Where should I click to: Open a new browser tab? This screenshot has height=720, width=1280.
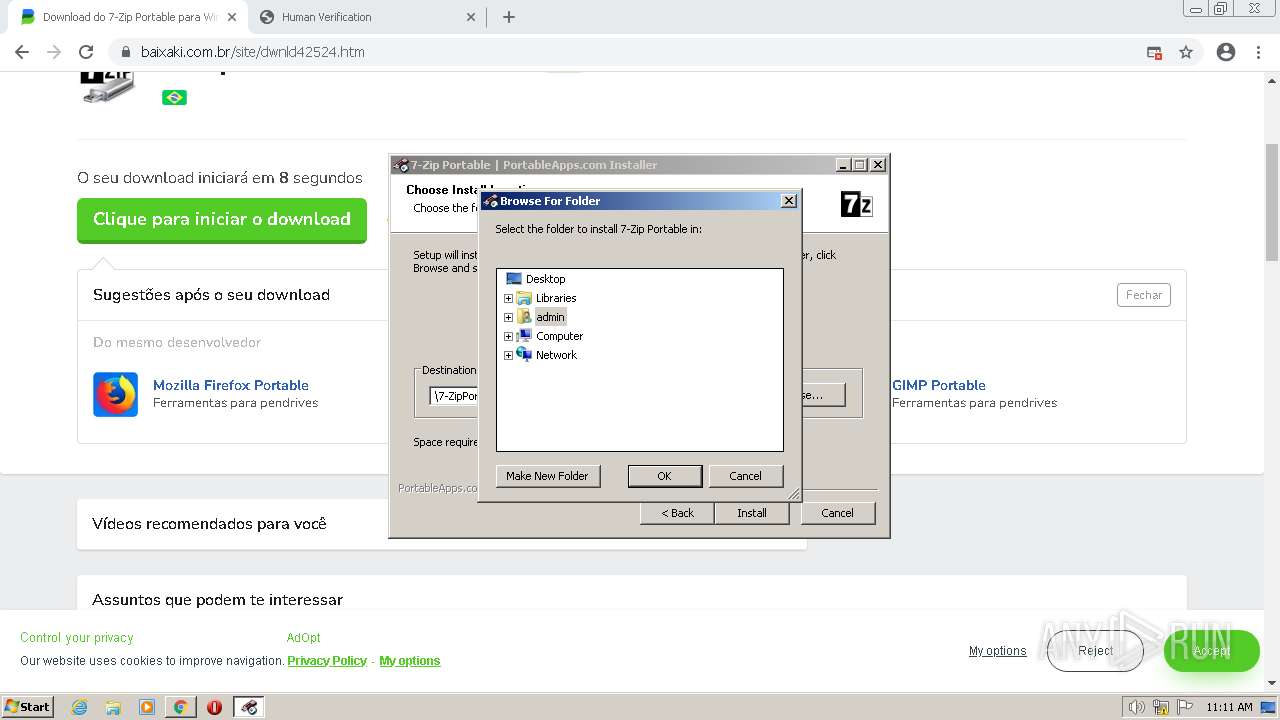[x=509, y=17]
